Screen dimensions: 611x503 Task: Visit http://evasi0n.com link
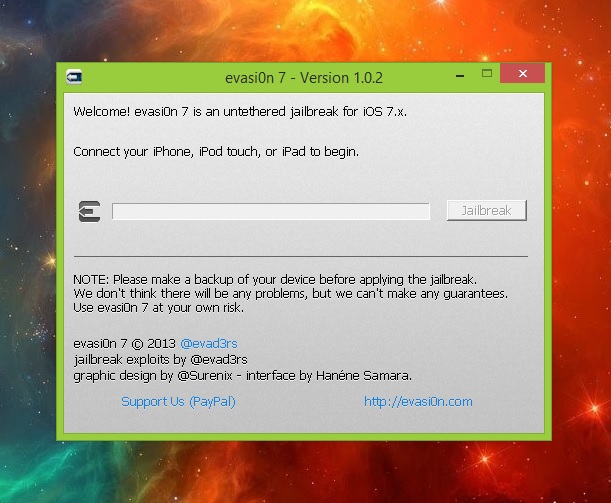(418, 401)
